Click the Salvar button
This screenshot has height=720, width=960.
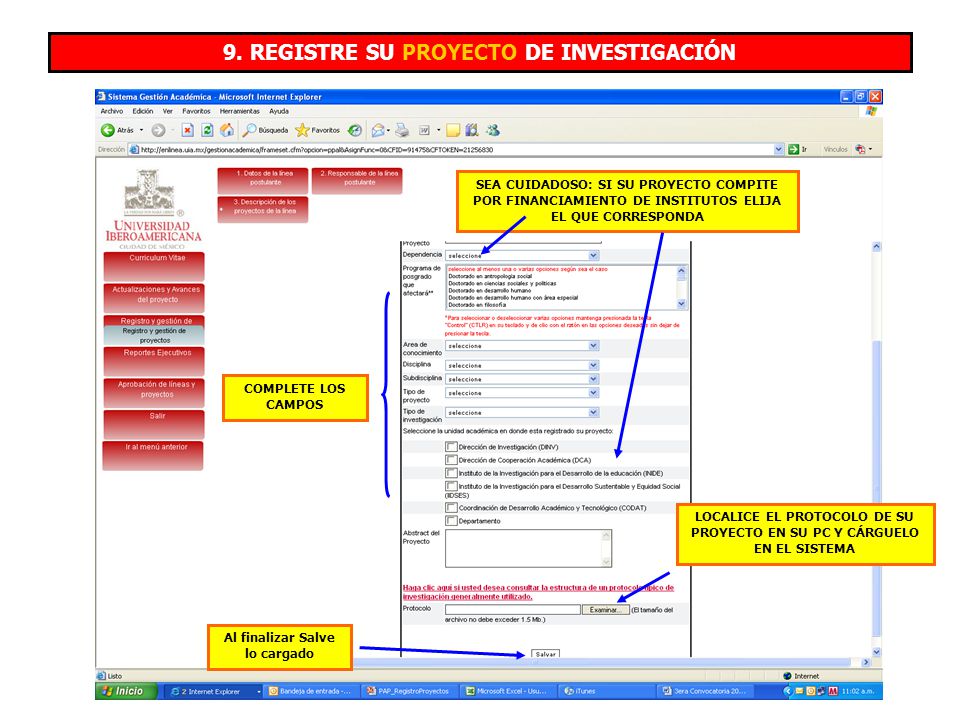(546, 654)
